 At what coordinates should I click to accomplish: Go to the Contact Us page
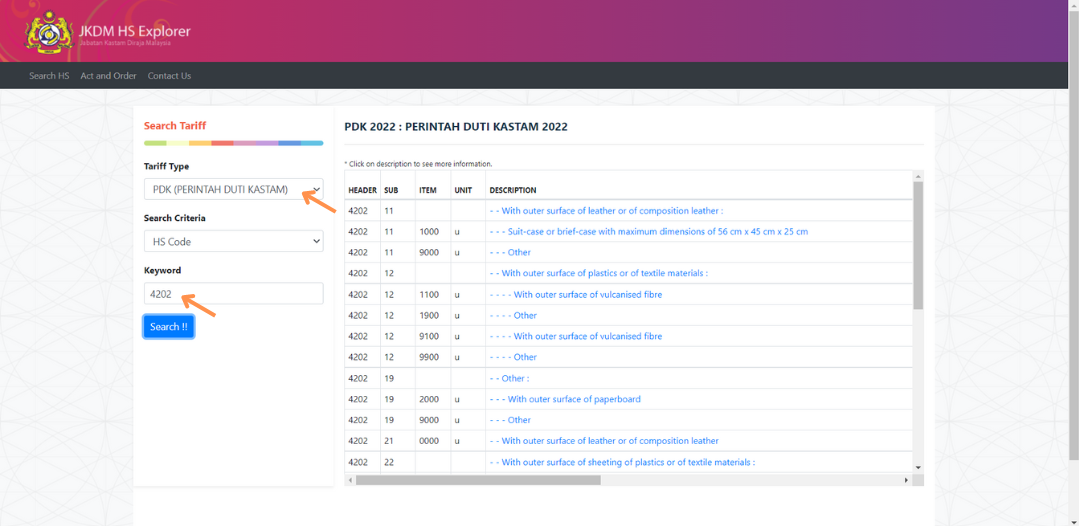(169, 76)
